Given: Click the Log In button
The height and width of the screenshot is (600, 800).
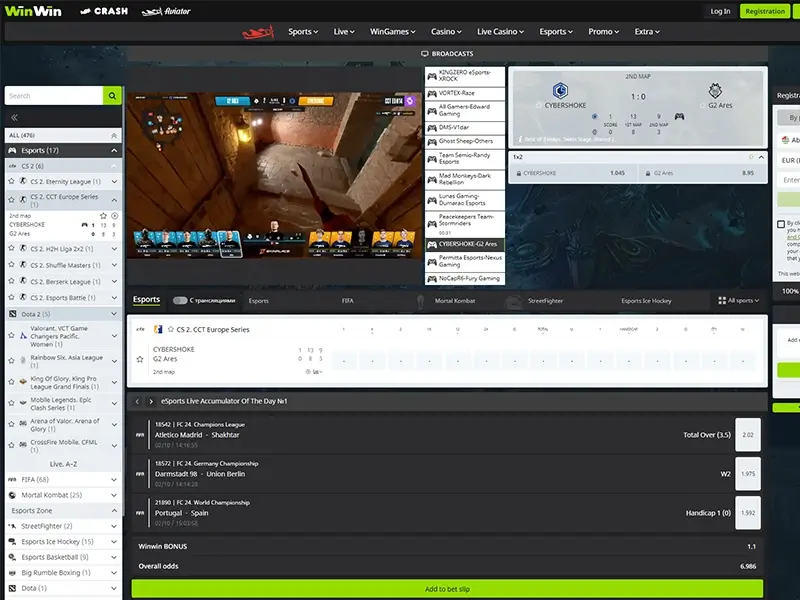Looking at the screenshot, I should point(720,11).
